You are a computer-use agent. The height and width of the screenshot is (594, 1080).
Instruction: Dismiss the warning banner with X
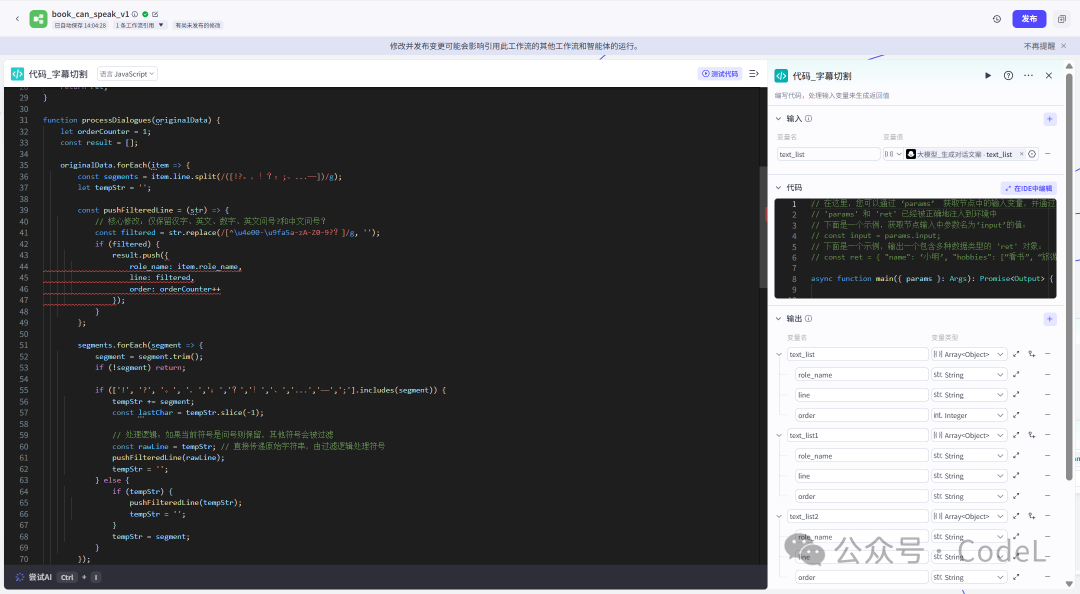1063,46
